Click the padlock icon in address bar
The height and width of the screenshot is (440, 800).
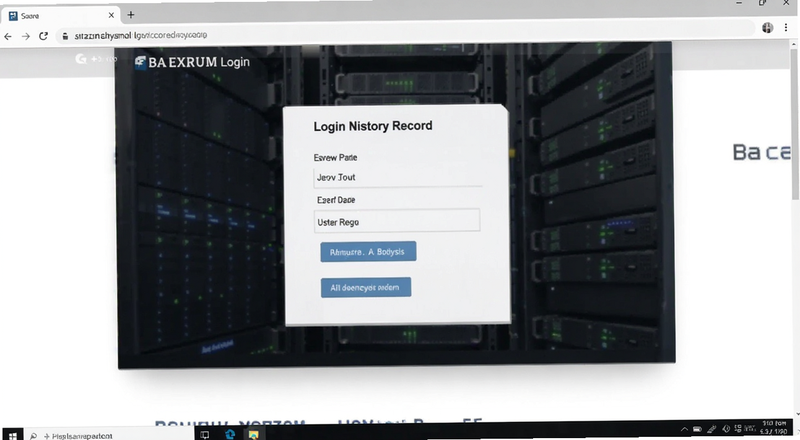[x=65, y=36]
